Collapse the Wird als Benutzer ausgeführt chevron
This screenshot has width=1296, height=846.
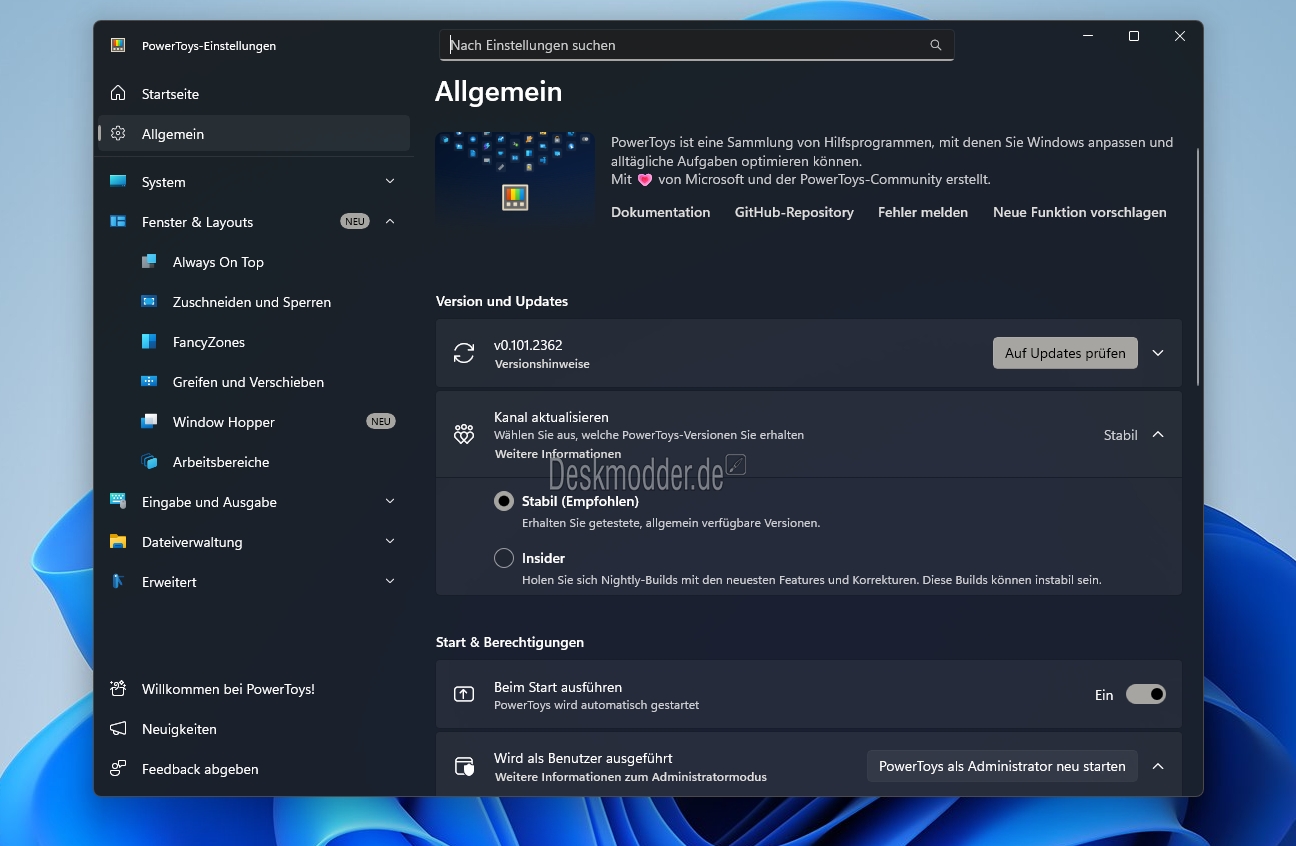pyautogui.click(x=1158, y=766)
